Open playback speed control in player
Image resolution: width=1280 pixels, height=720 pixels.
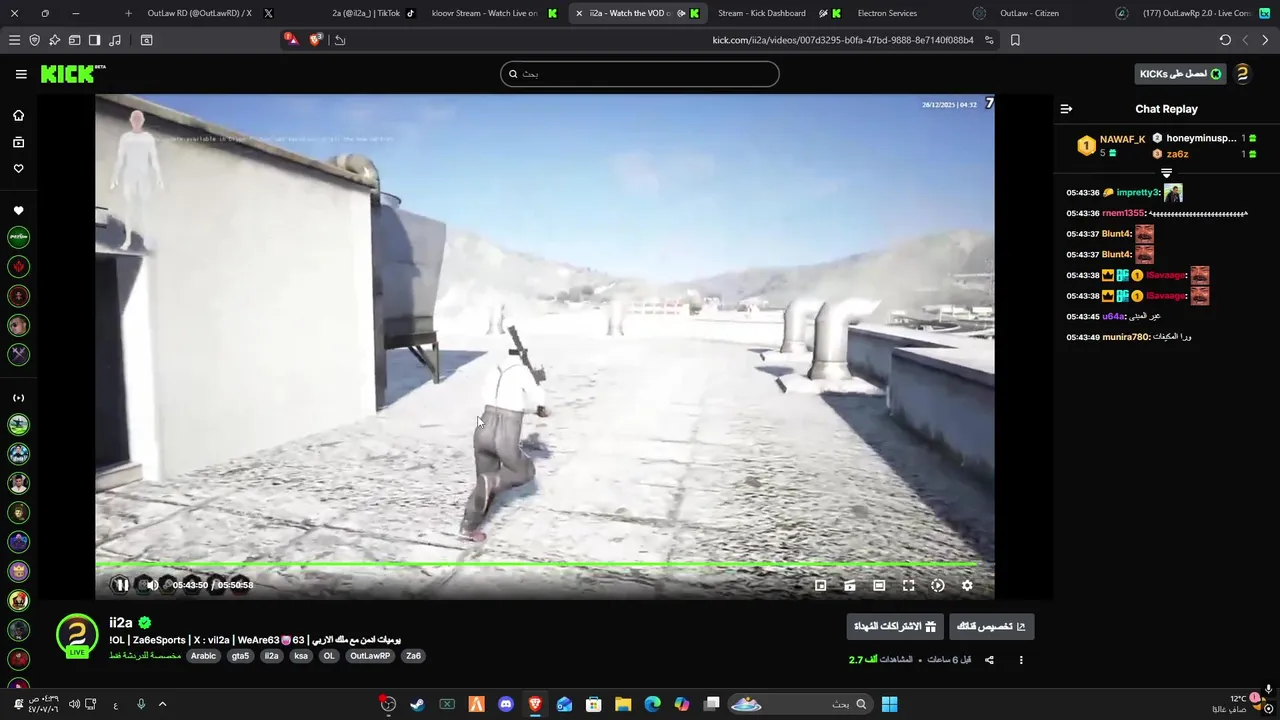[938, 586]
